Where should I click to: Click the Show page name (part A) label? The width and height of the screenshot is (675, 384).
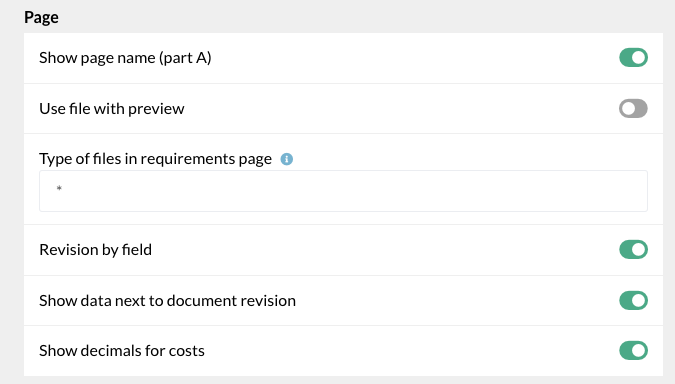click(125, 58)
